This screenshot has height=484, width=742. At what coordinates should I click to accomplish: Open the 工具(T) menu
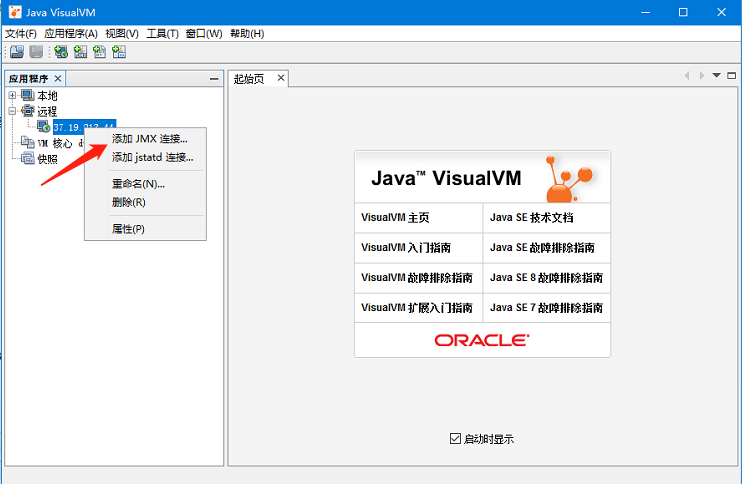[x=162, y=34]
